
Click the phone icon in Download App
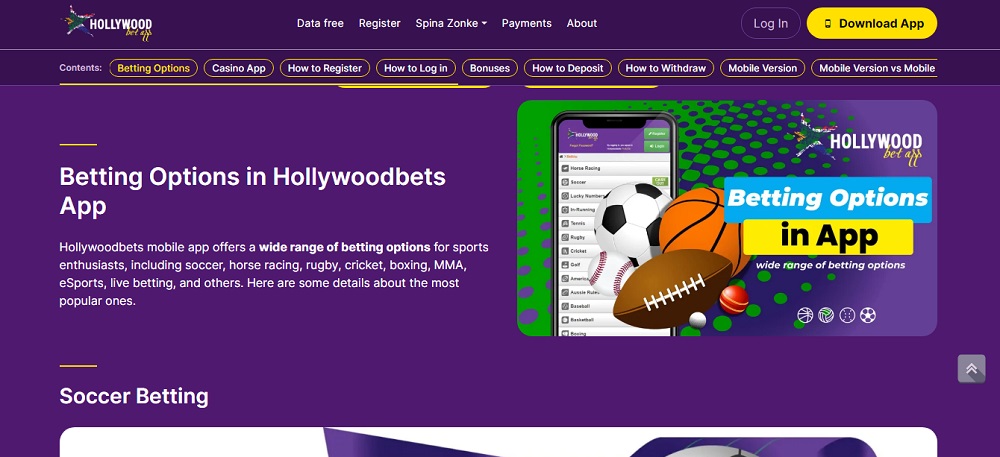pos(828,24)
